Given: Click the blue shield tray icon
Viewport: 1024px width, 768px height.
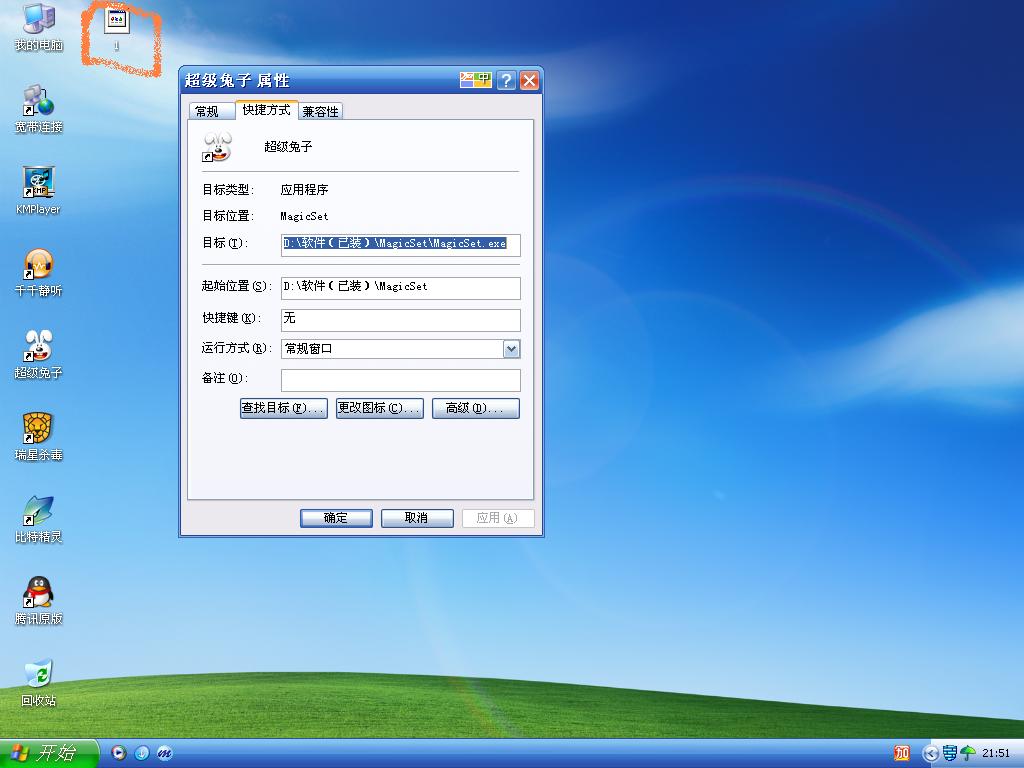Looking at the screenshot, I should (x=950, y=753).
